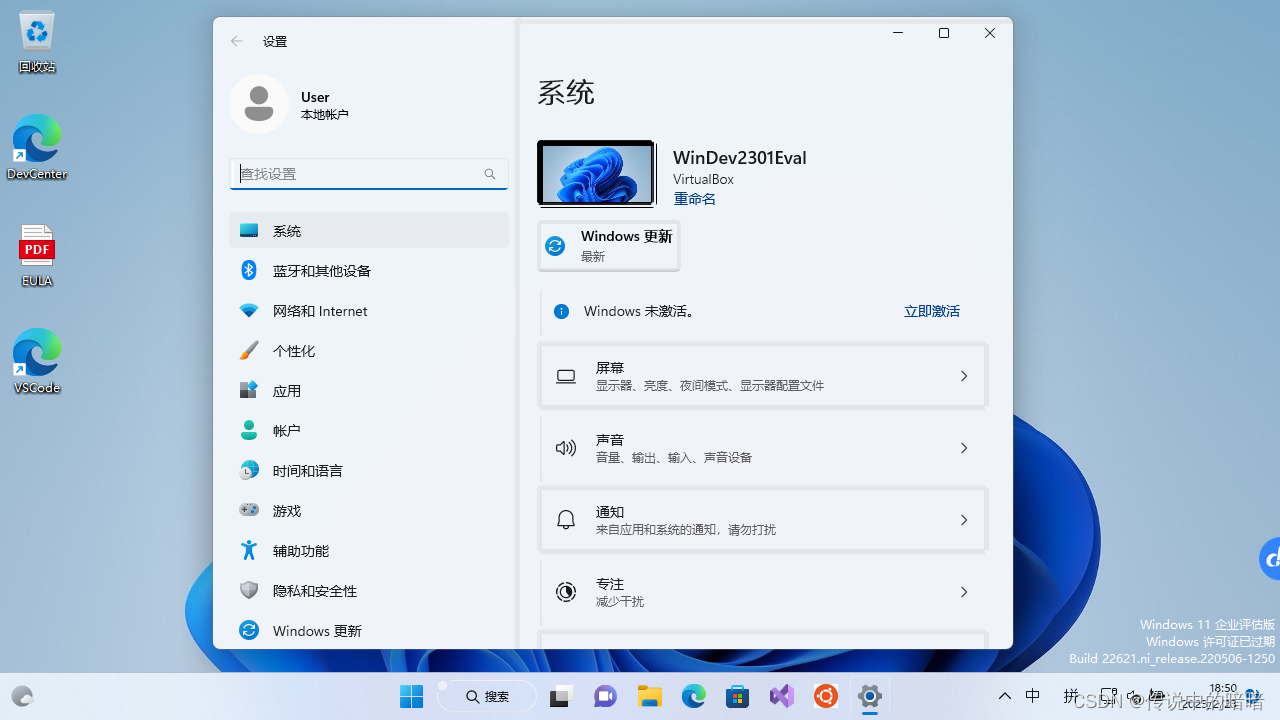The width and height of the screenshot is (1280, 720).
Task: Open the 游戏 settings category
Action: [x=369, y=511]
